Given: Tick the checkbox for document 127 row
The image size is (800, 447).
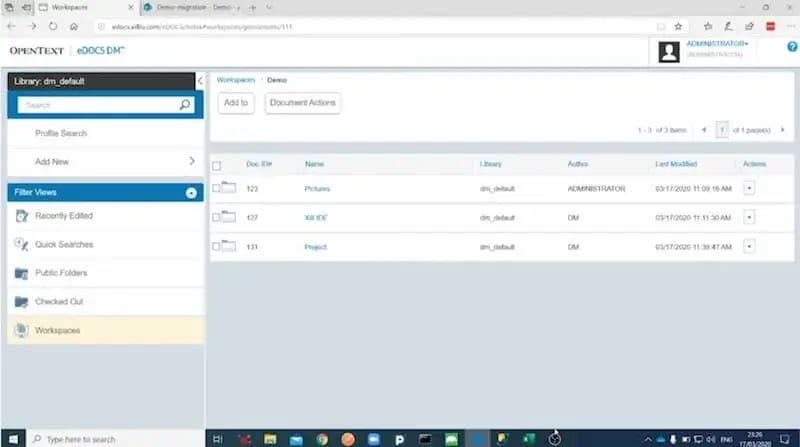Looking at the screenshot, I should coord(216,217).
